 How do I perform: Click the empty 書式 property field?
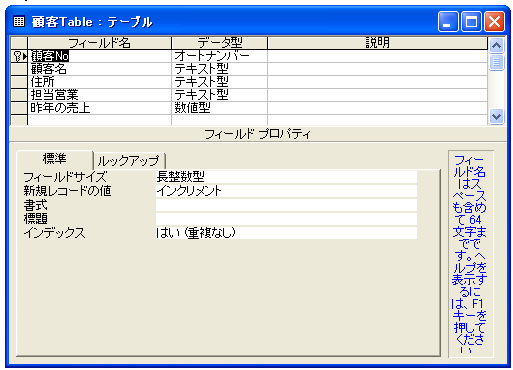pos(286,205)
